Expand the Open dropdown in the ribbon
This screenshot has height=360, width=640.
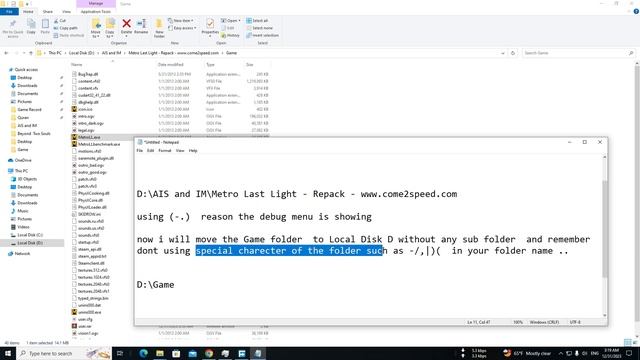point(231,21)
